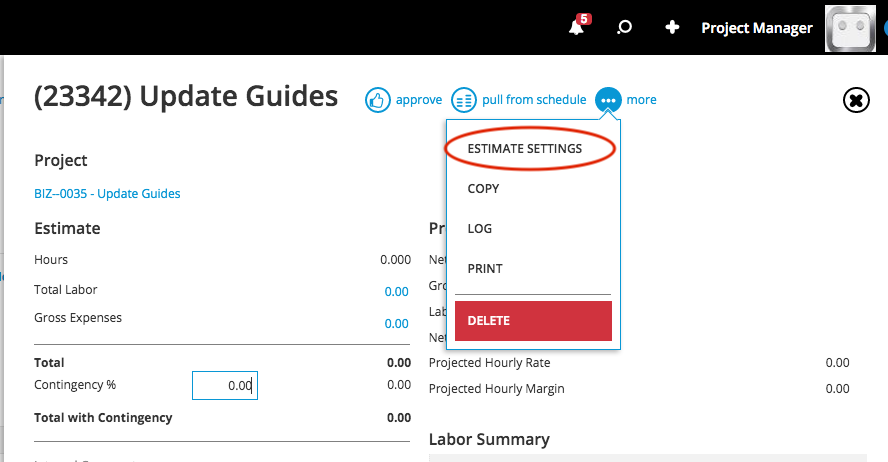Open the BIZ--0035 - Update Guides project link

point(107,194)
